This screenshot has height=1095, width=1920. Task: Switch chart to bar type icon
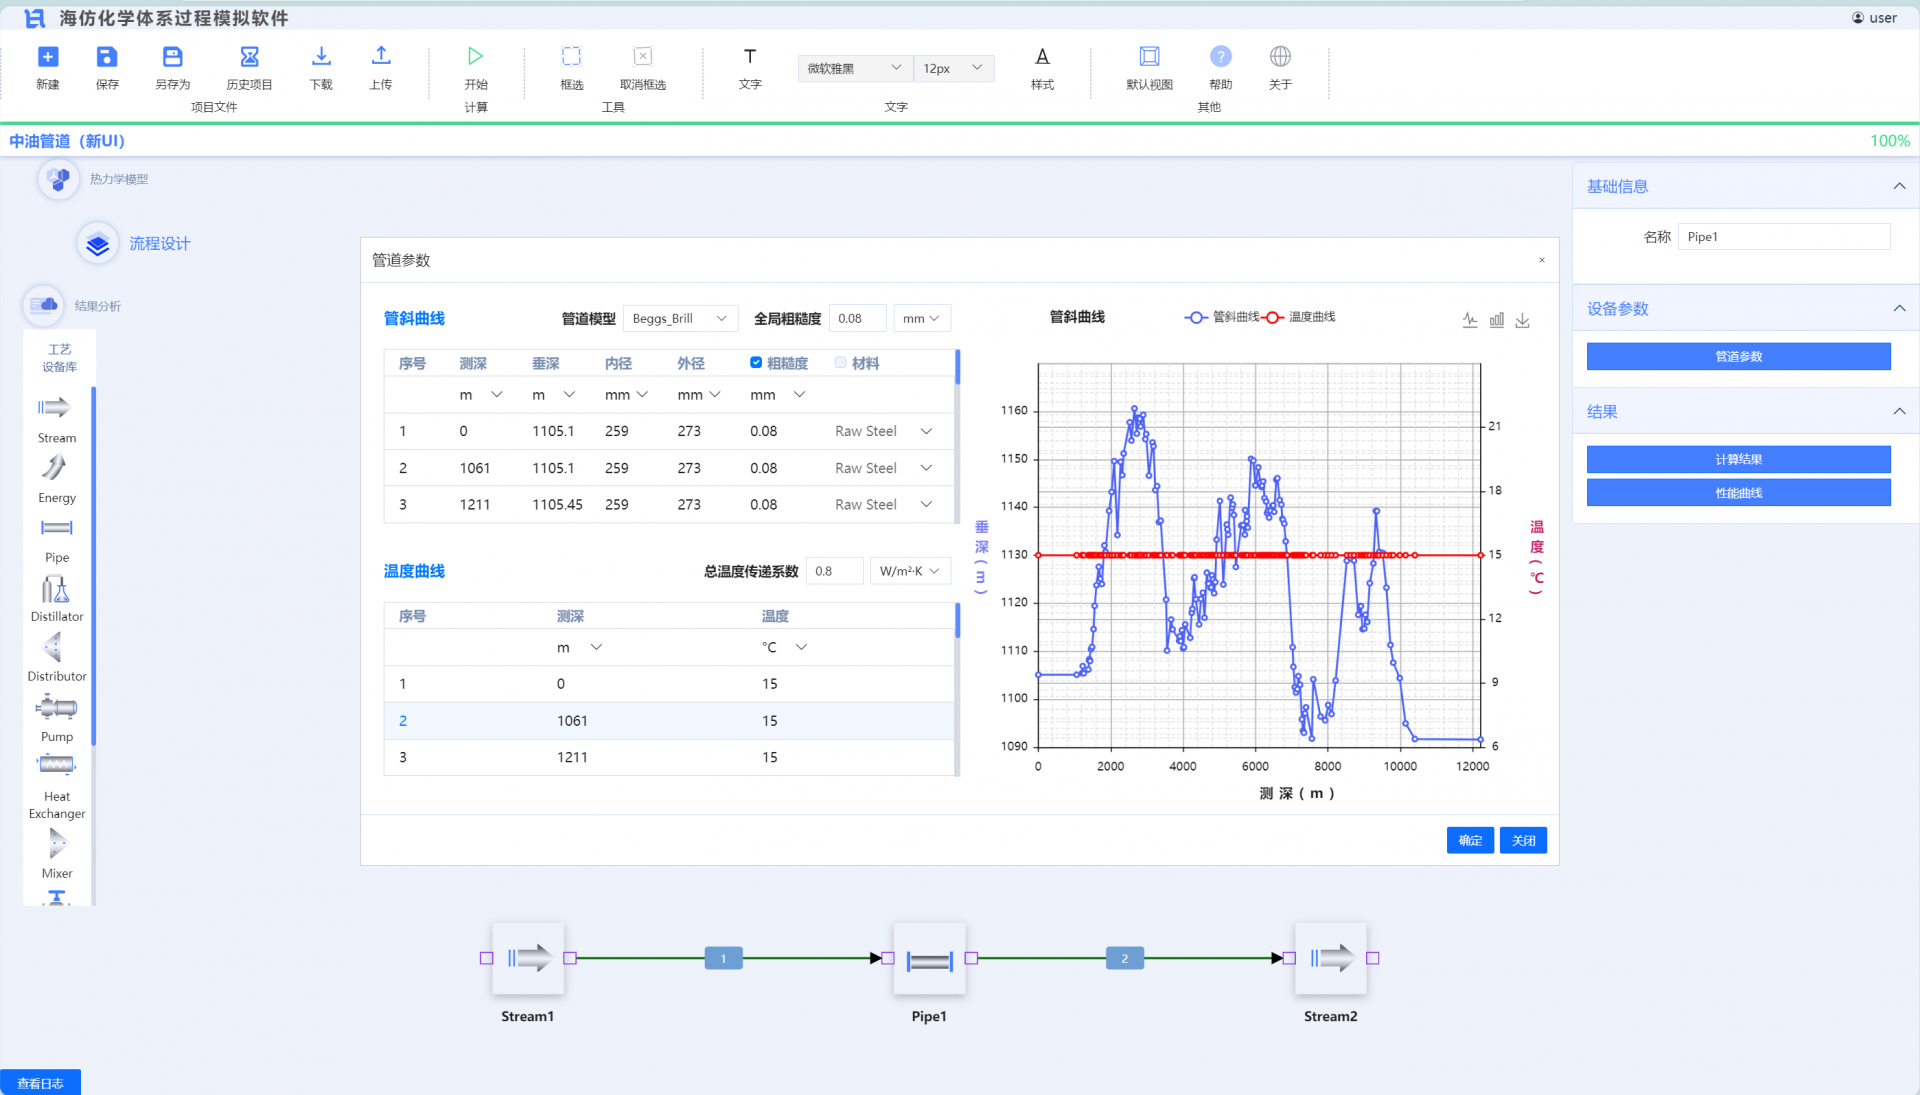(1496, 320)
